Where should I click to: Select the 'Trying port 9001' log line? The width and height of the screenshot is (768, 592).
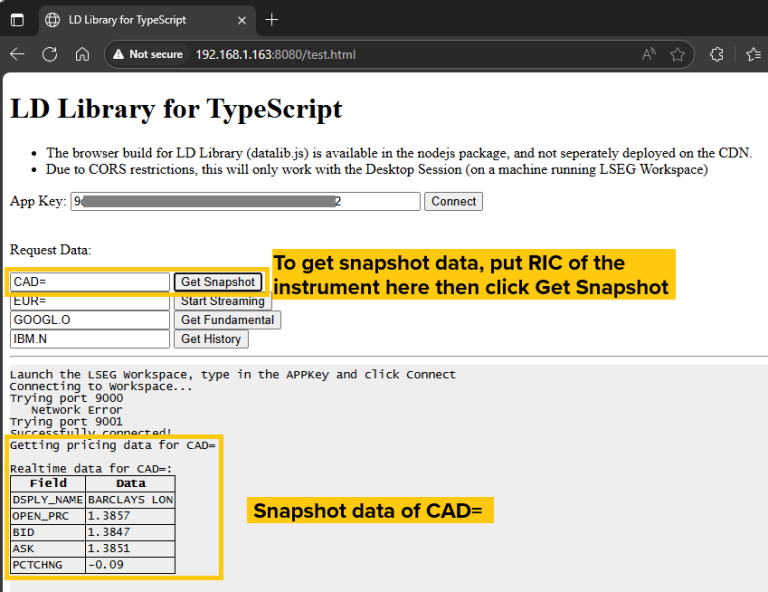(66, 422)
